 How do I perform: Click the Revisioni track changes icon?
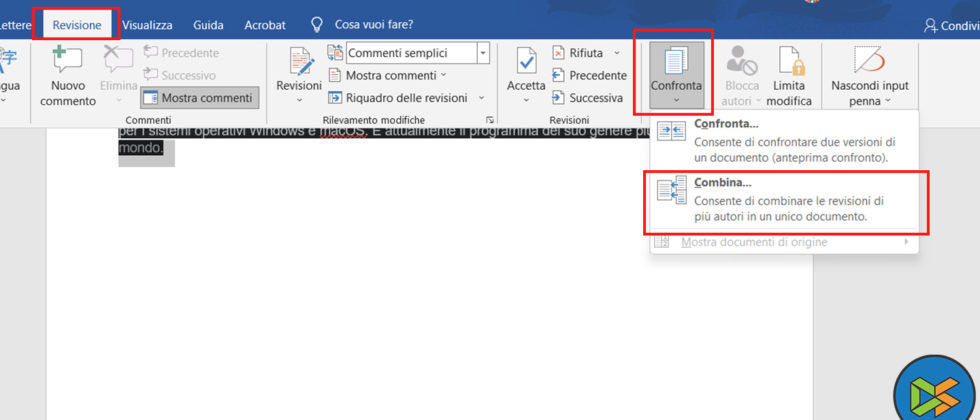(299, 61)
